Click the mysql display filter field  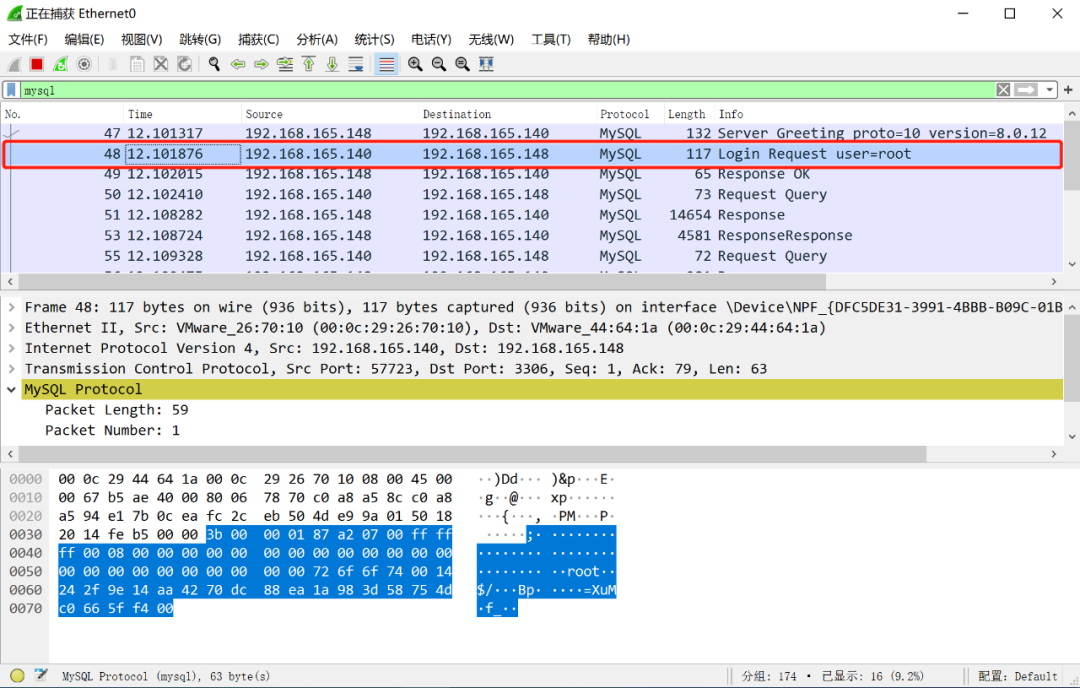tap(508, 90)
